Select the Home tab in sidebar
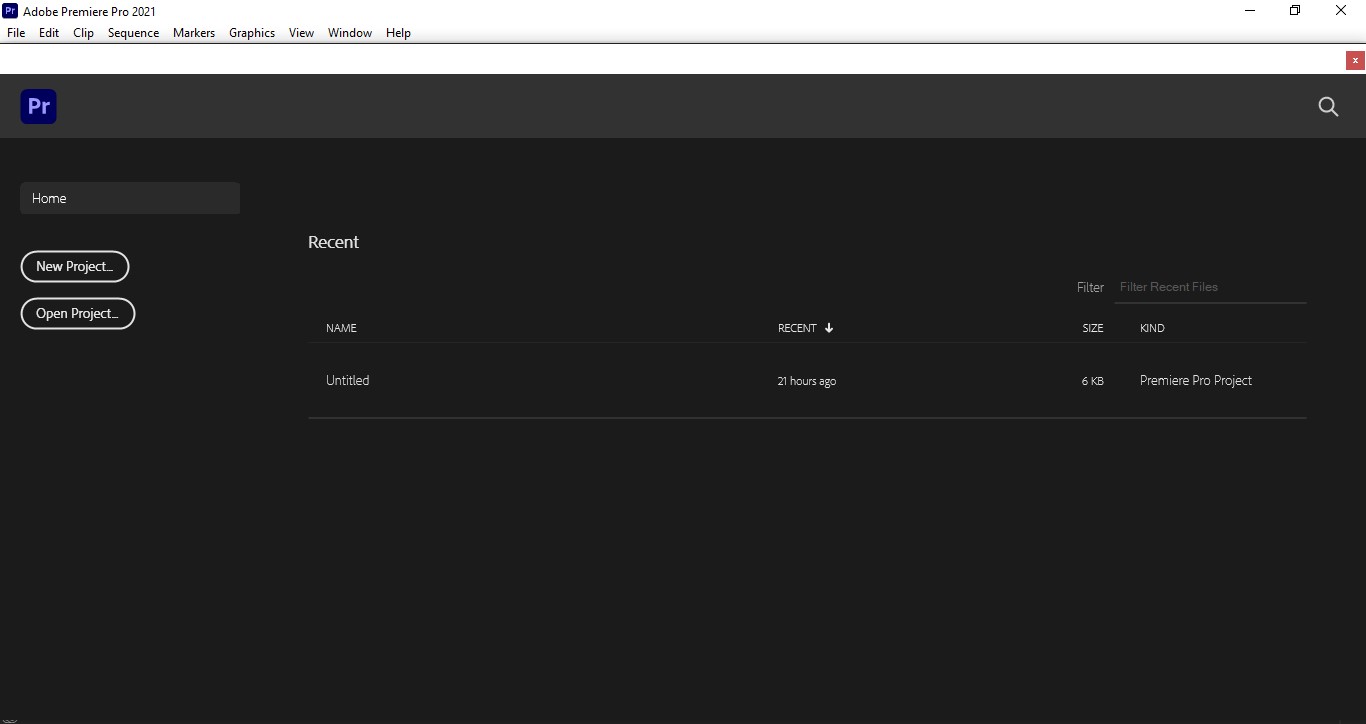1366x724 pixels. click(x=130, y=198)
